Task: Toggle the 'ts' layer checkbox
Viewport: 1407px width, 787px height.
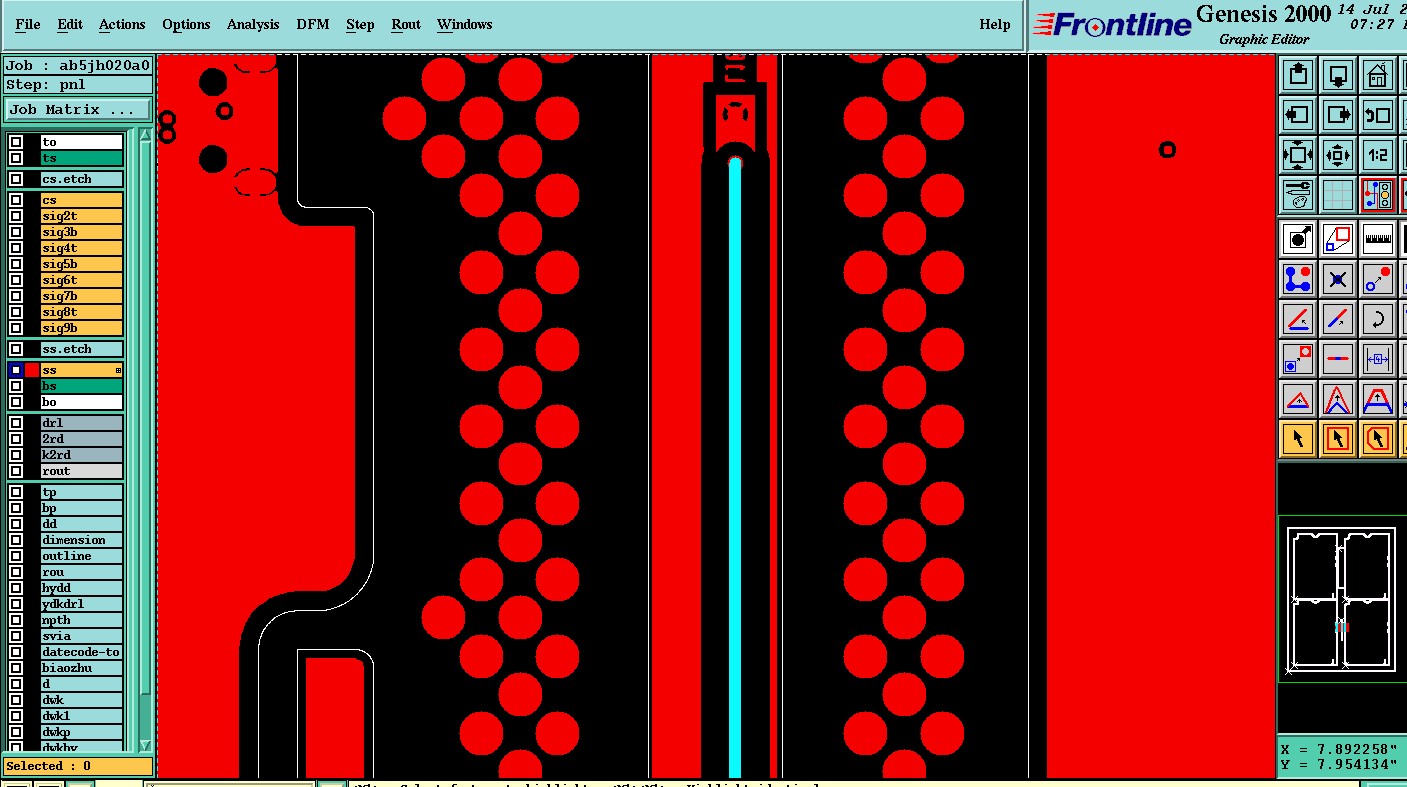Action: coord(16,158)
